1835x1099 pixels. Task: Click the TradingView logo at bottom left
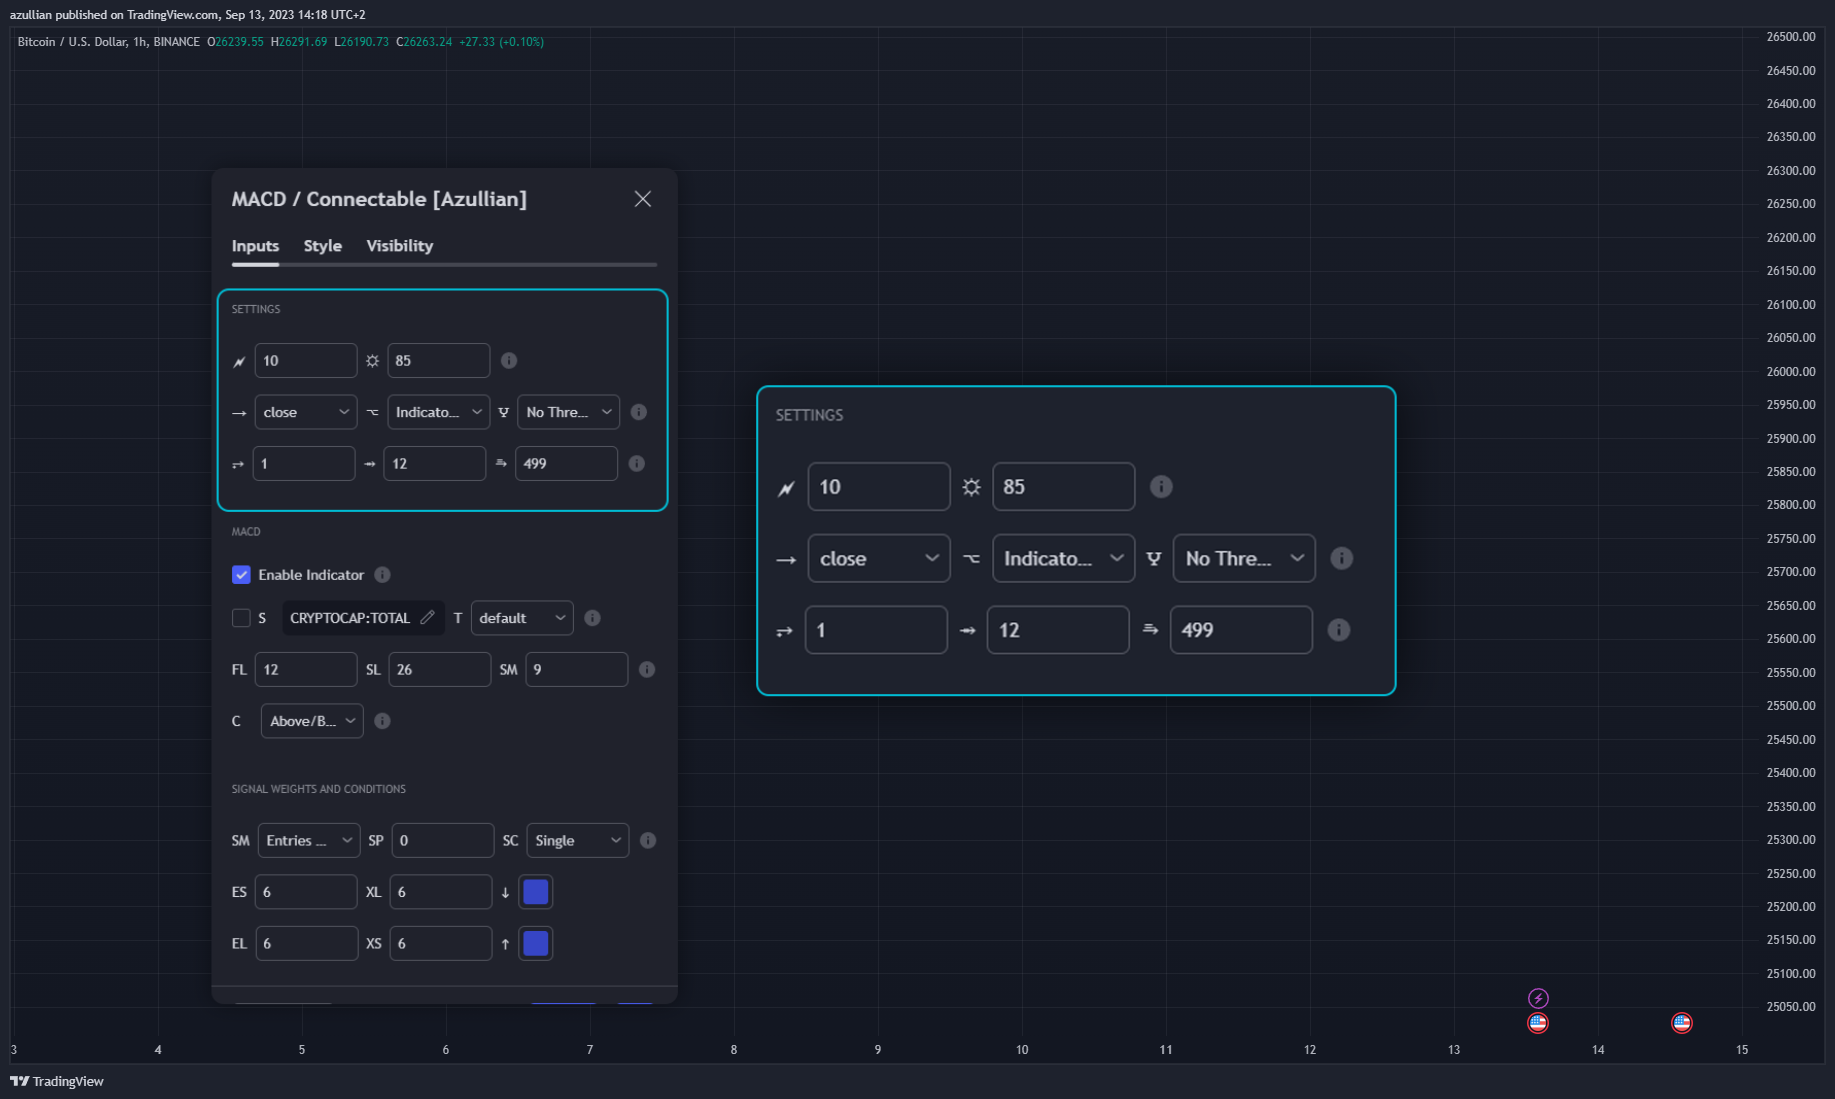tap(57, 1081)
